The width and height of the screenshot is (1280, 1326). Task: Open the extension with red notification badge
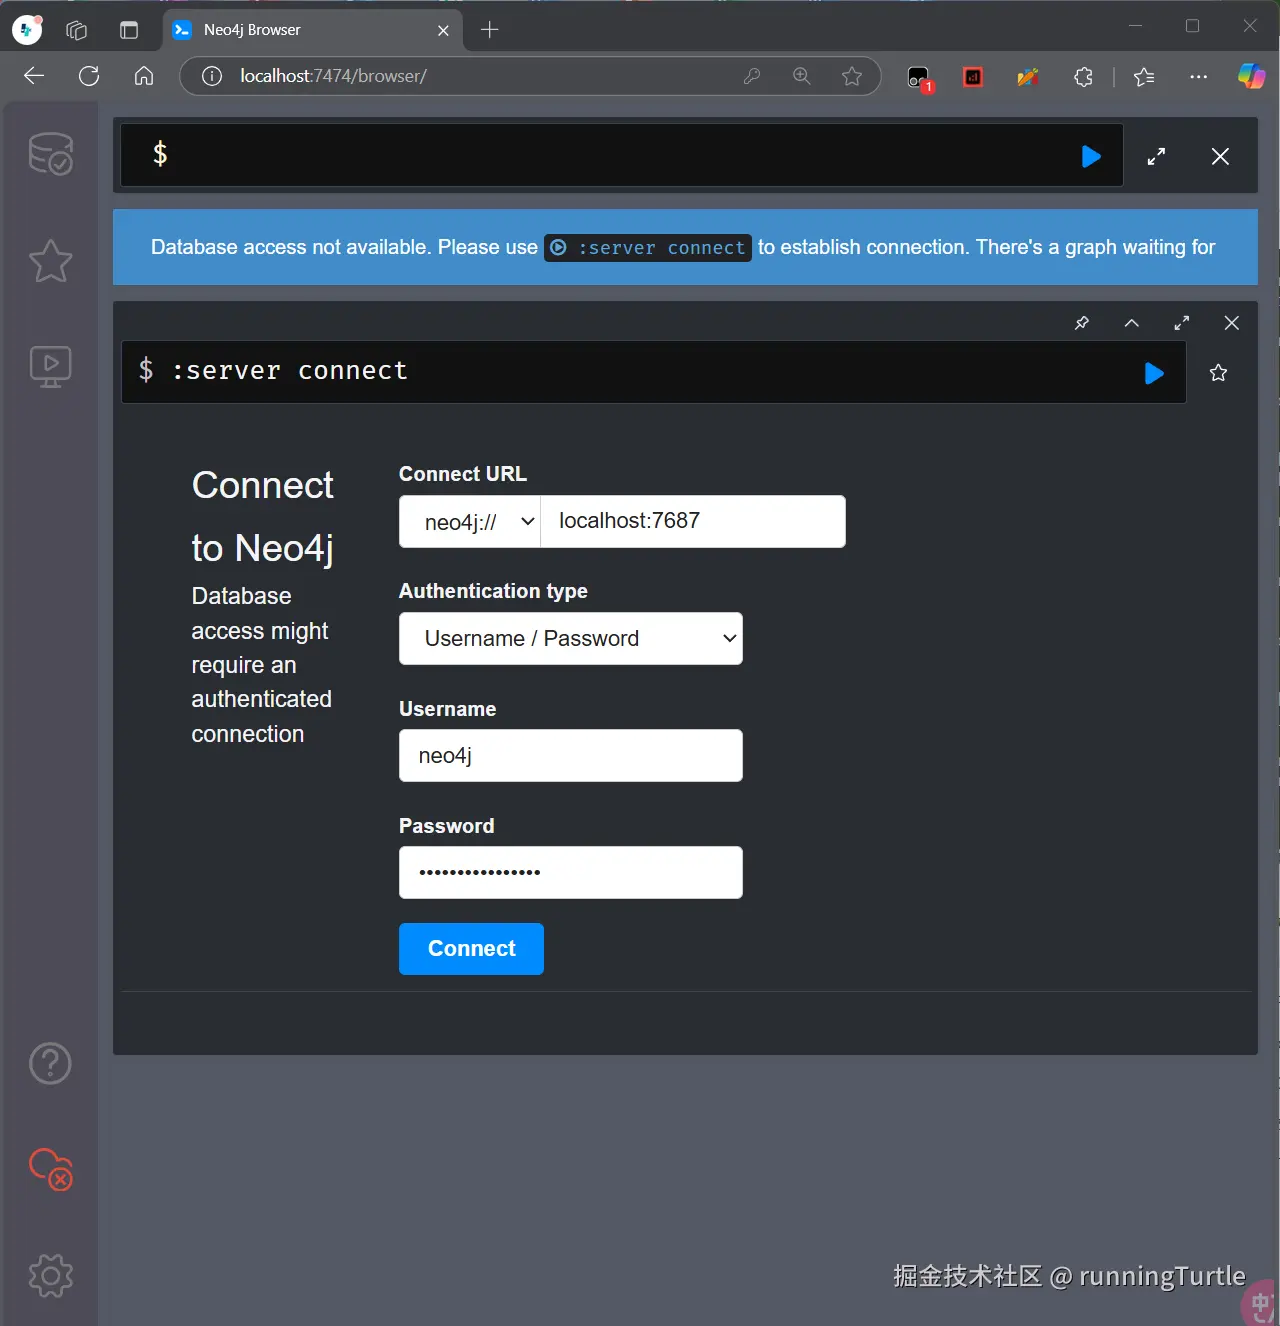click(919, 78)
